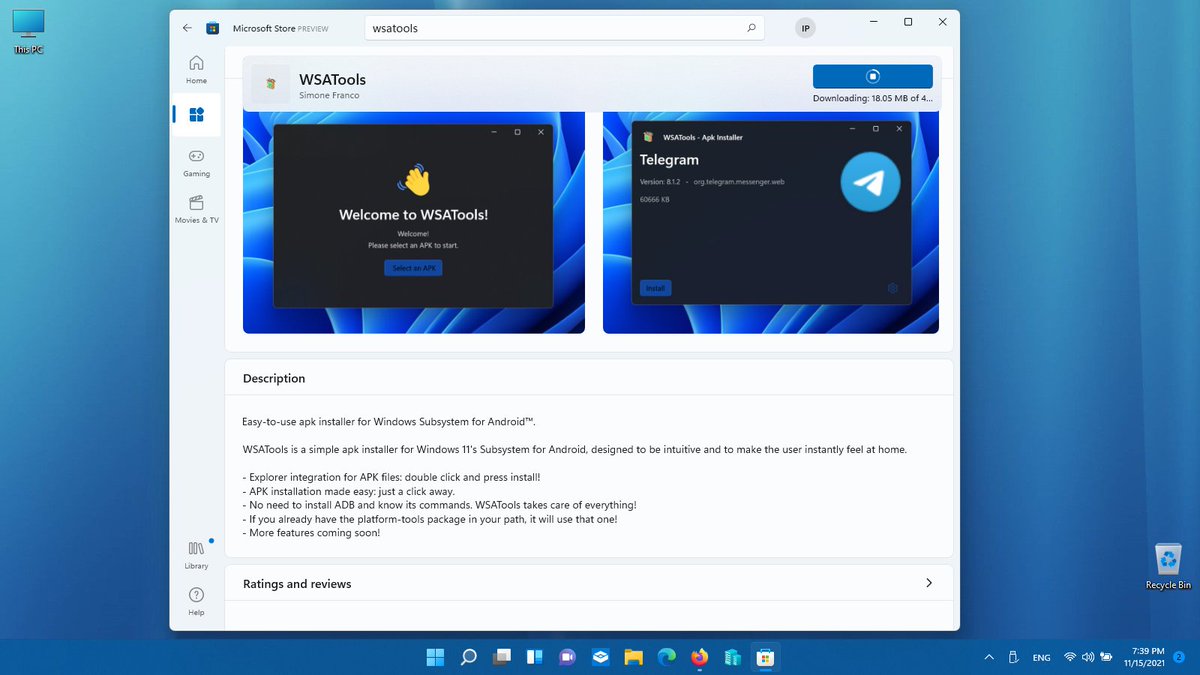Viewport: 1200px width, 675px height.
Task: Click the download progress text
Action: click(873, 98)
